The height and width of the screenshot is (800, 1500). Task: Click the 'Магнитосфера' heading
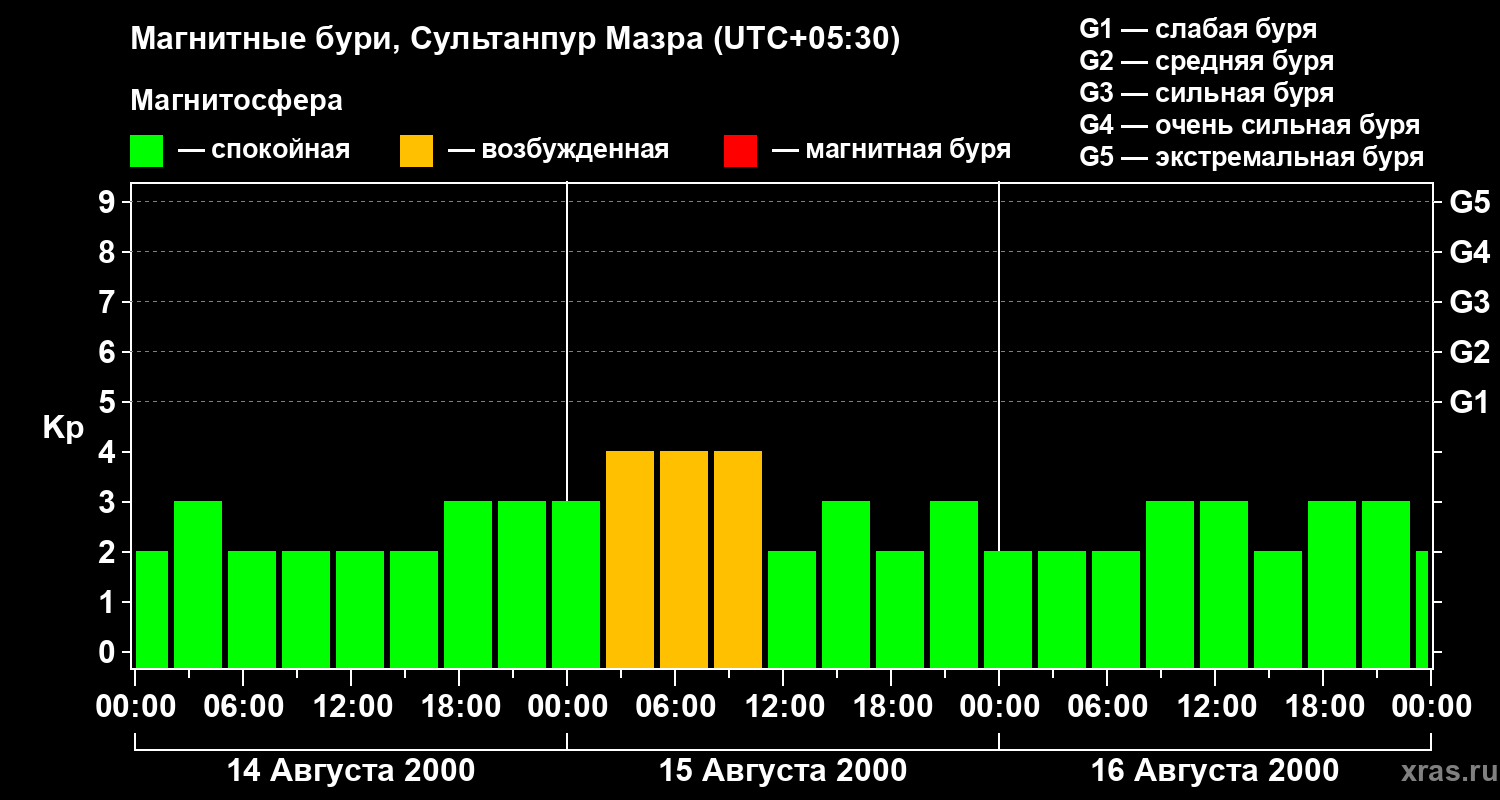tap(237, 101)
